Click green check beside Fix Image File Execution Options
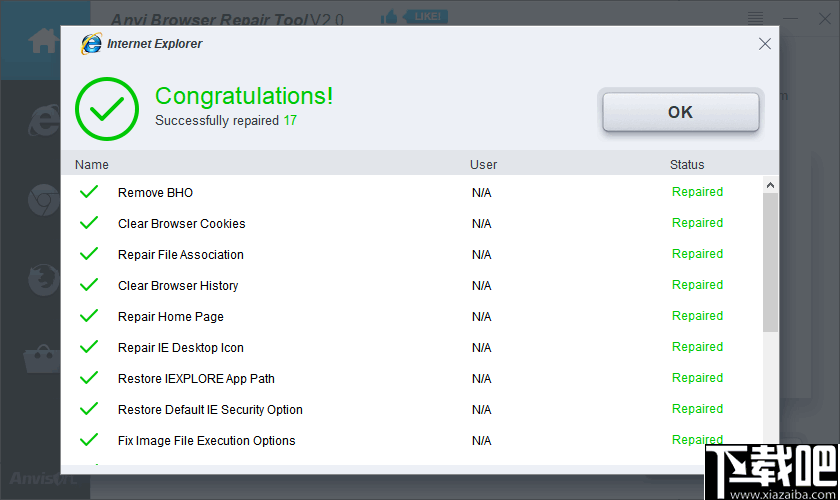840x500 pixels. click(89, 441)
